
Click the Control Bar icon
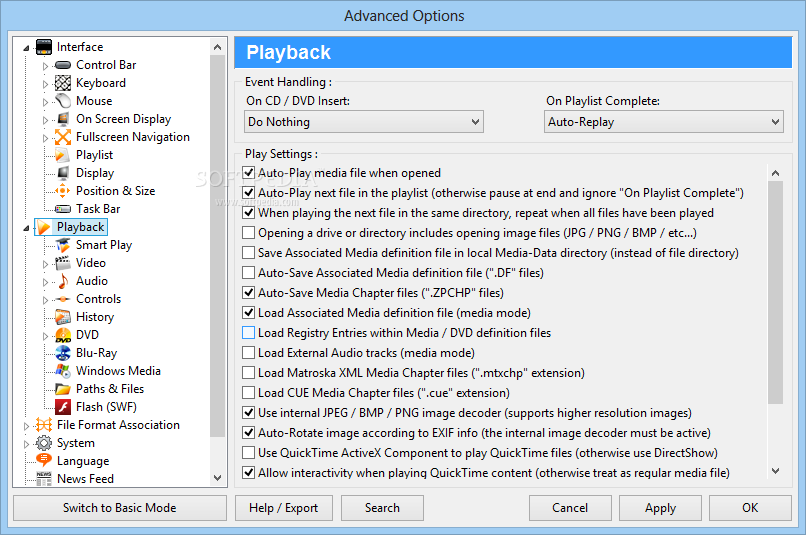(63, 65)
